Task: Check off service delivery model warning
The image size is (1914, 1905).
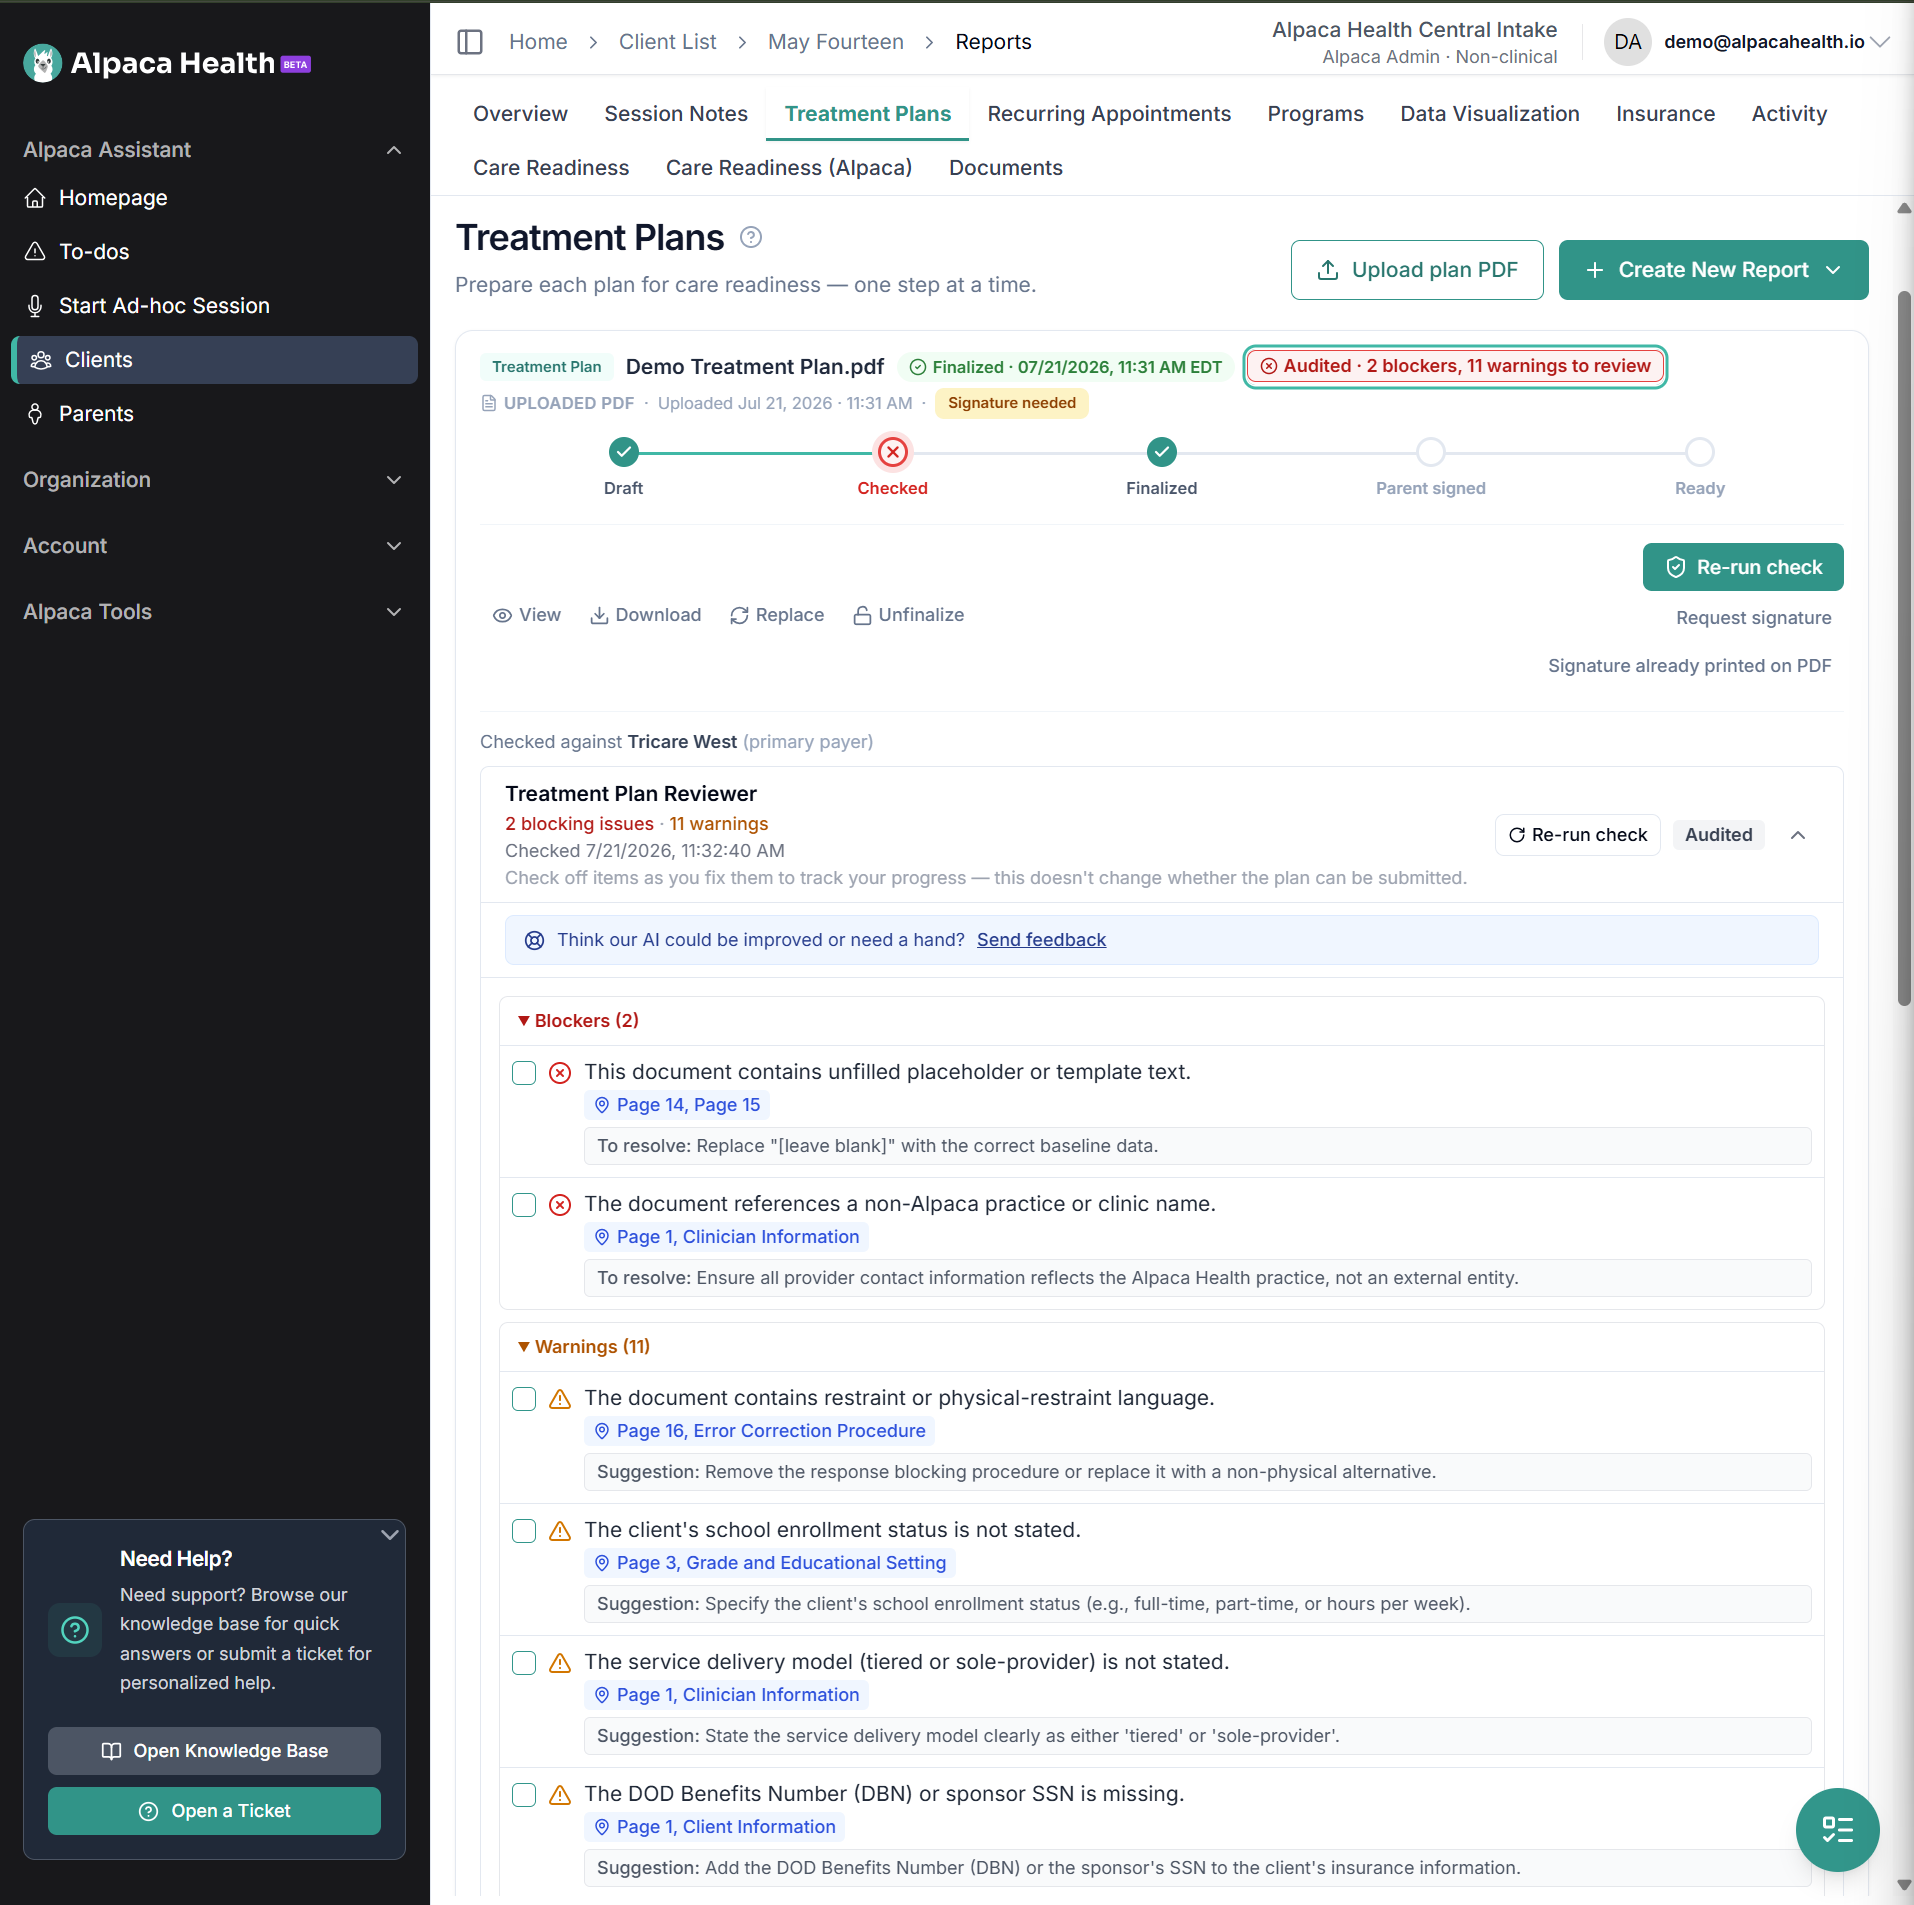Action: coord(524,1663)
